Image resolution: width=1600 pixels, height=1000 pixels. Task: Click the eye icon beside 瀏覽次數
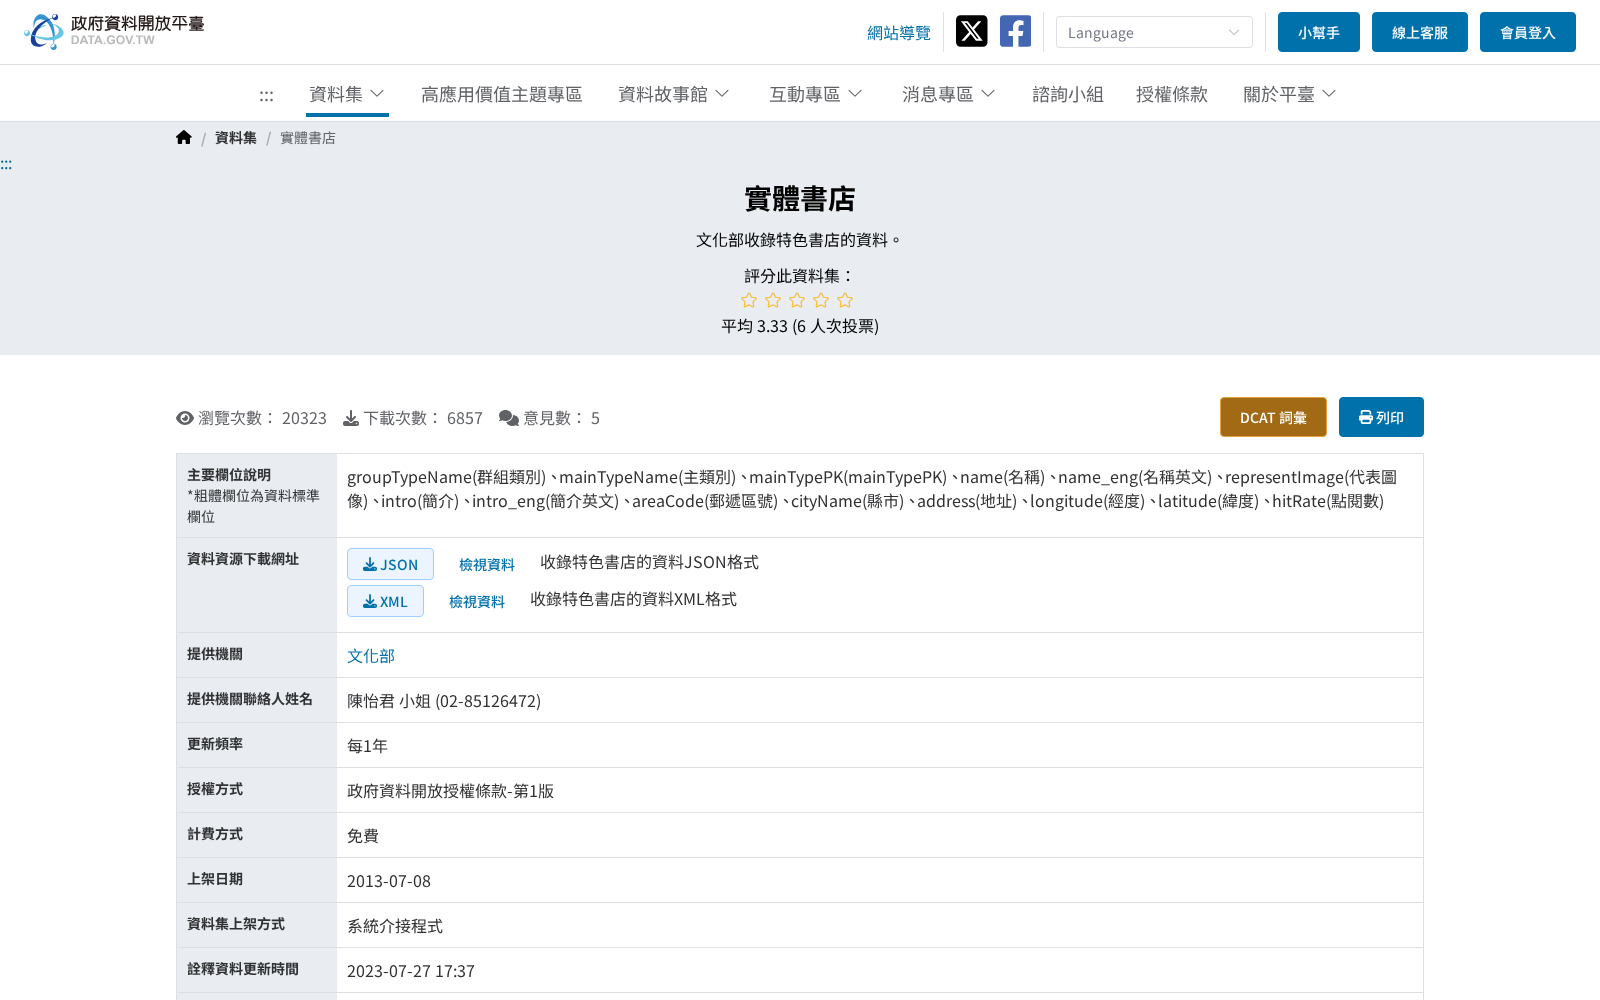[x=185, y=418]
